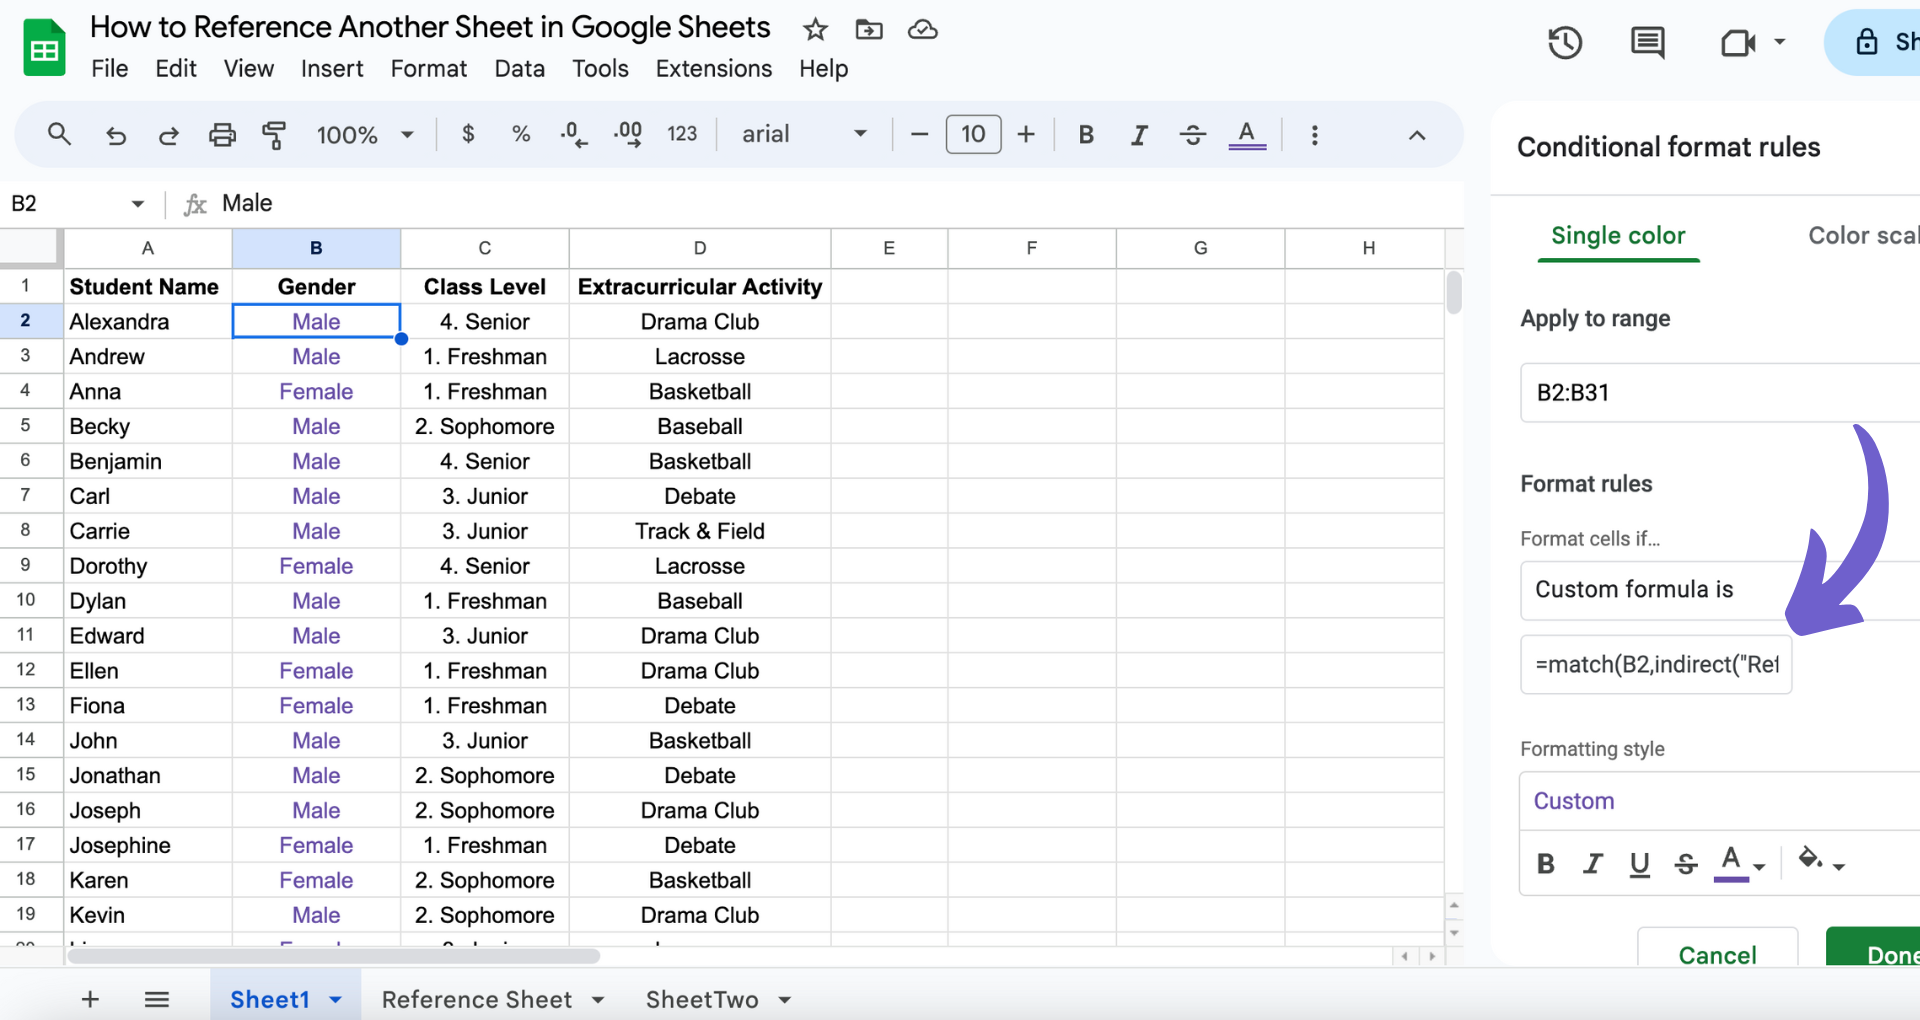Apply strikethrough formatting
Viewport: 1920px width, 1020px height.
coord(1193,134)
